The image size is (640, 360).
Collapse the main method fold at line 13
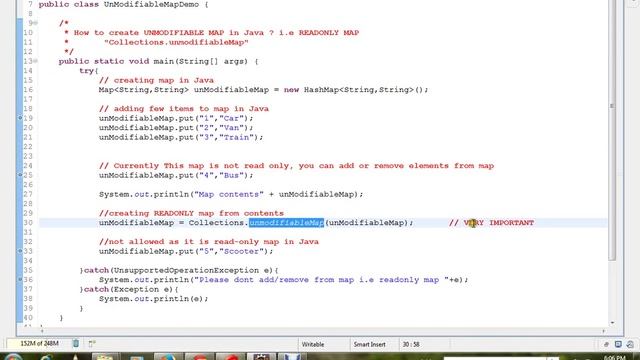click(x=36, y=61)
